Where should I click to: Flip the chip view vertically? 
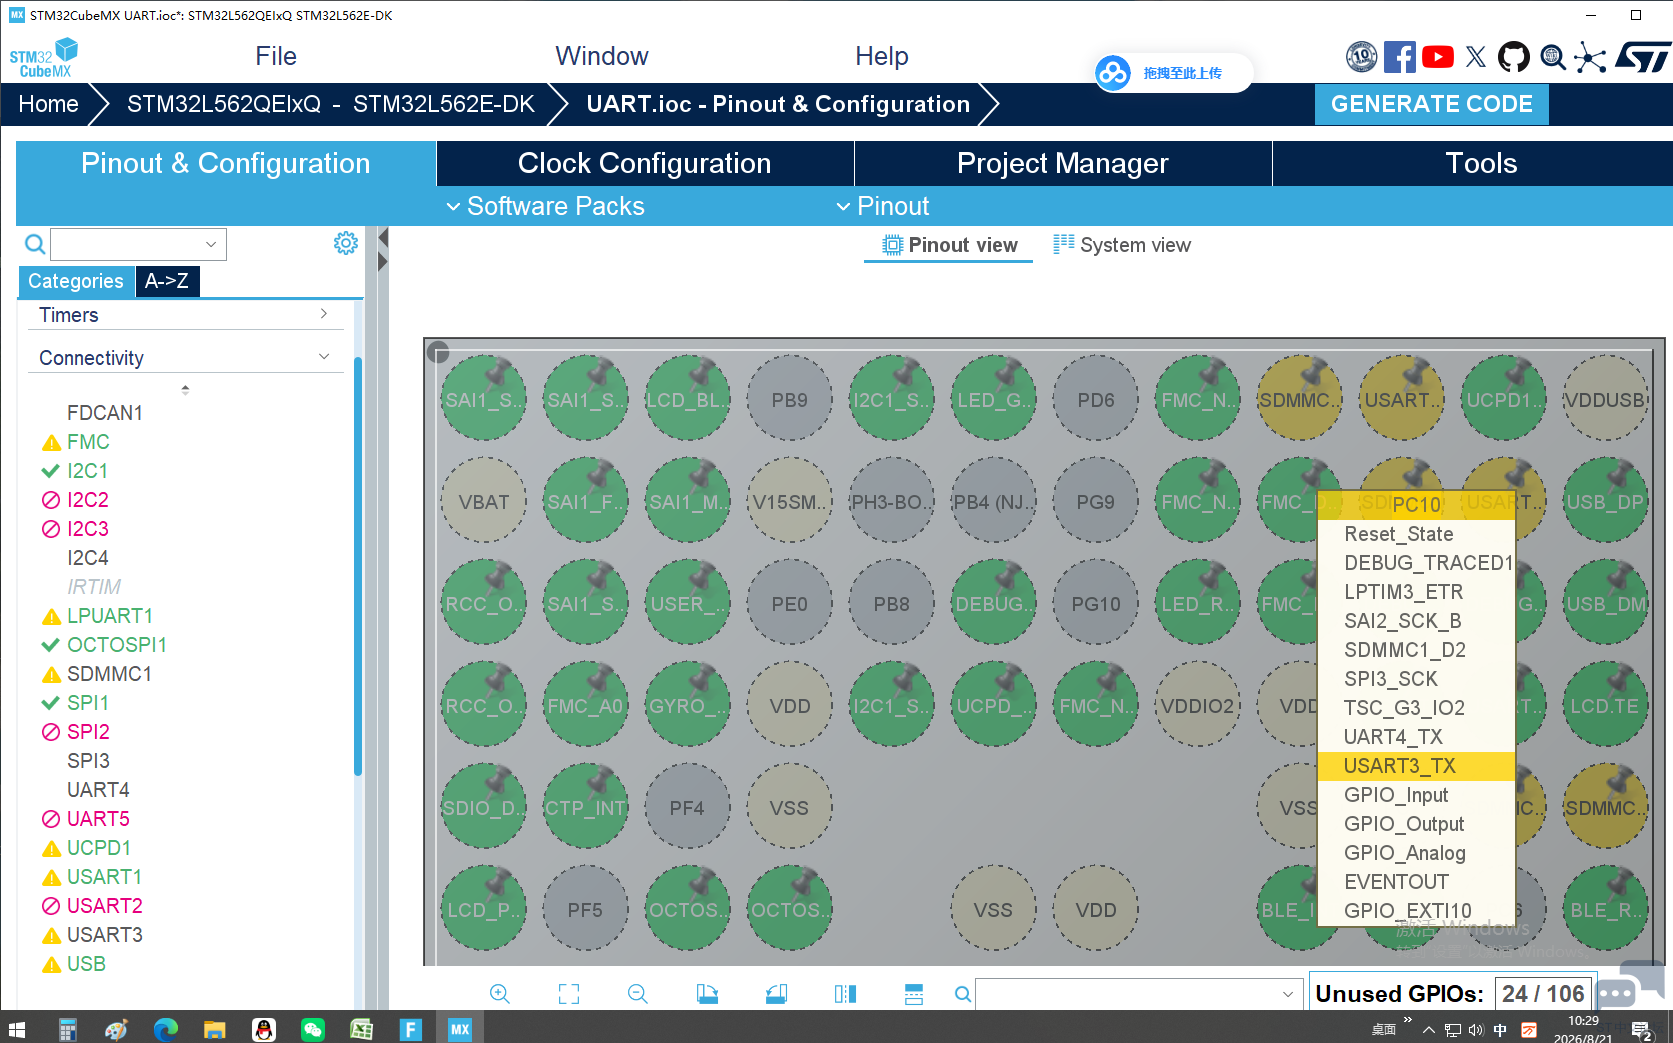914,994
